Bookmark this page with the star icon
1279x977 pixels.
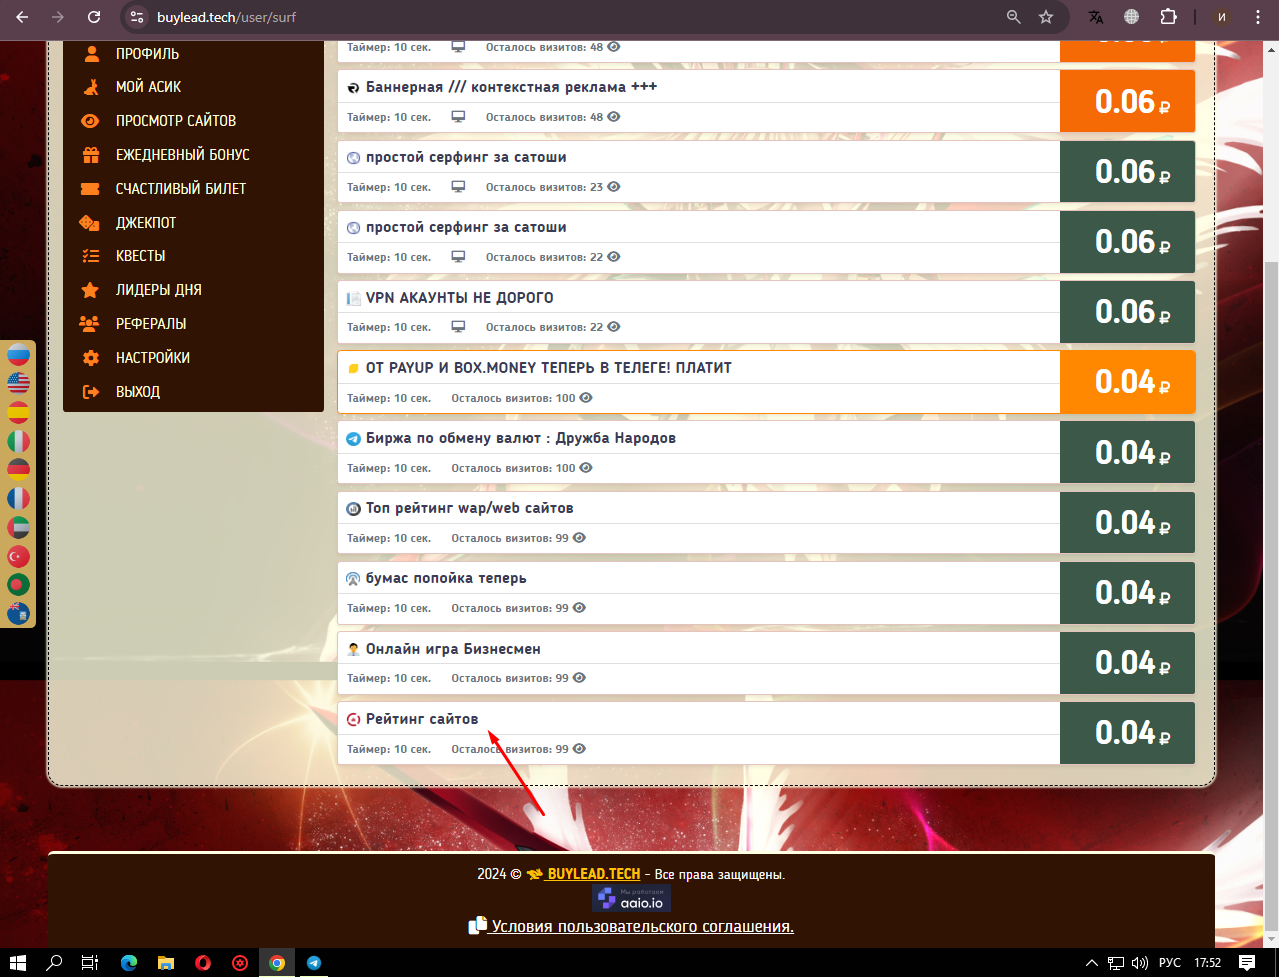tap(1046, 17)
